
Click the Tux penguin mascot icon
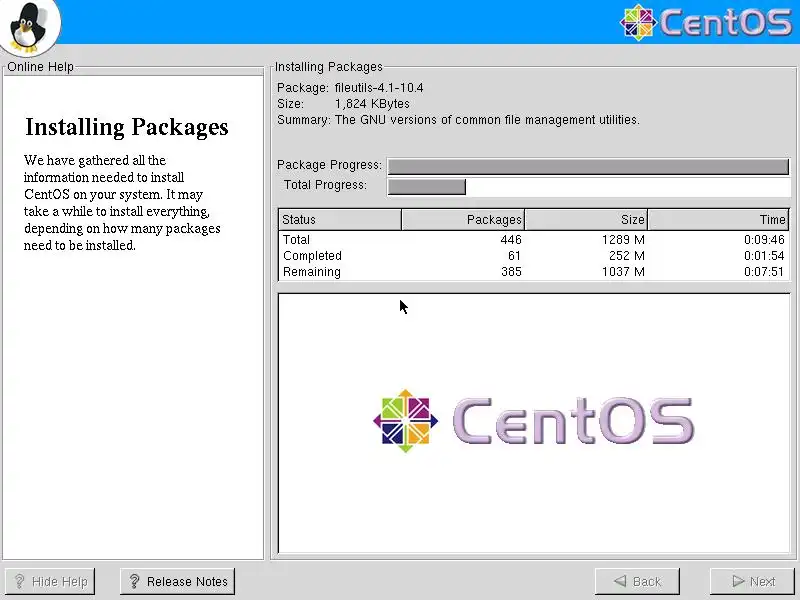tap(30, 27)
